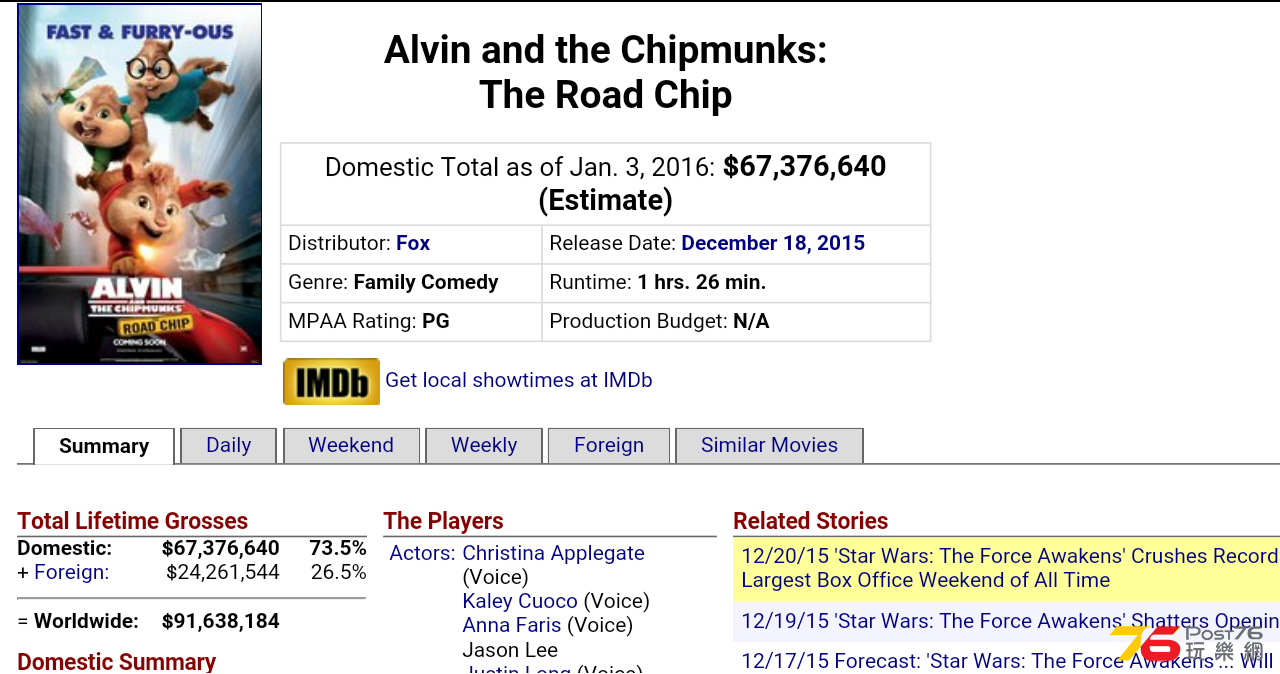1280x674 pixels.
Task: Open the 12/17/15 Forecast story
Action: pos(1008,661)
